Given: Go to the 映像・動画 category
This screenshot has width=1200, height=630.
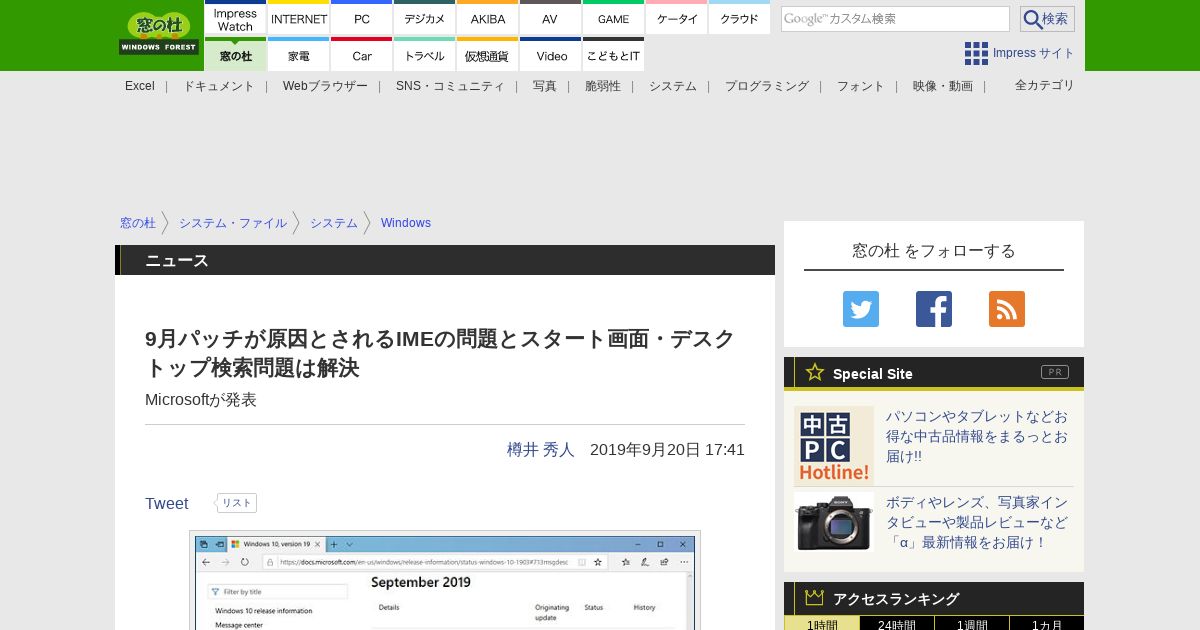Looking at the screenshot, I should (943, 86).
